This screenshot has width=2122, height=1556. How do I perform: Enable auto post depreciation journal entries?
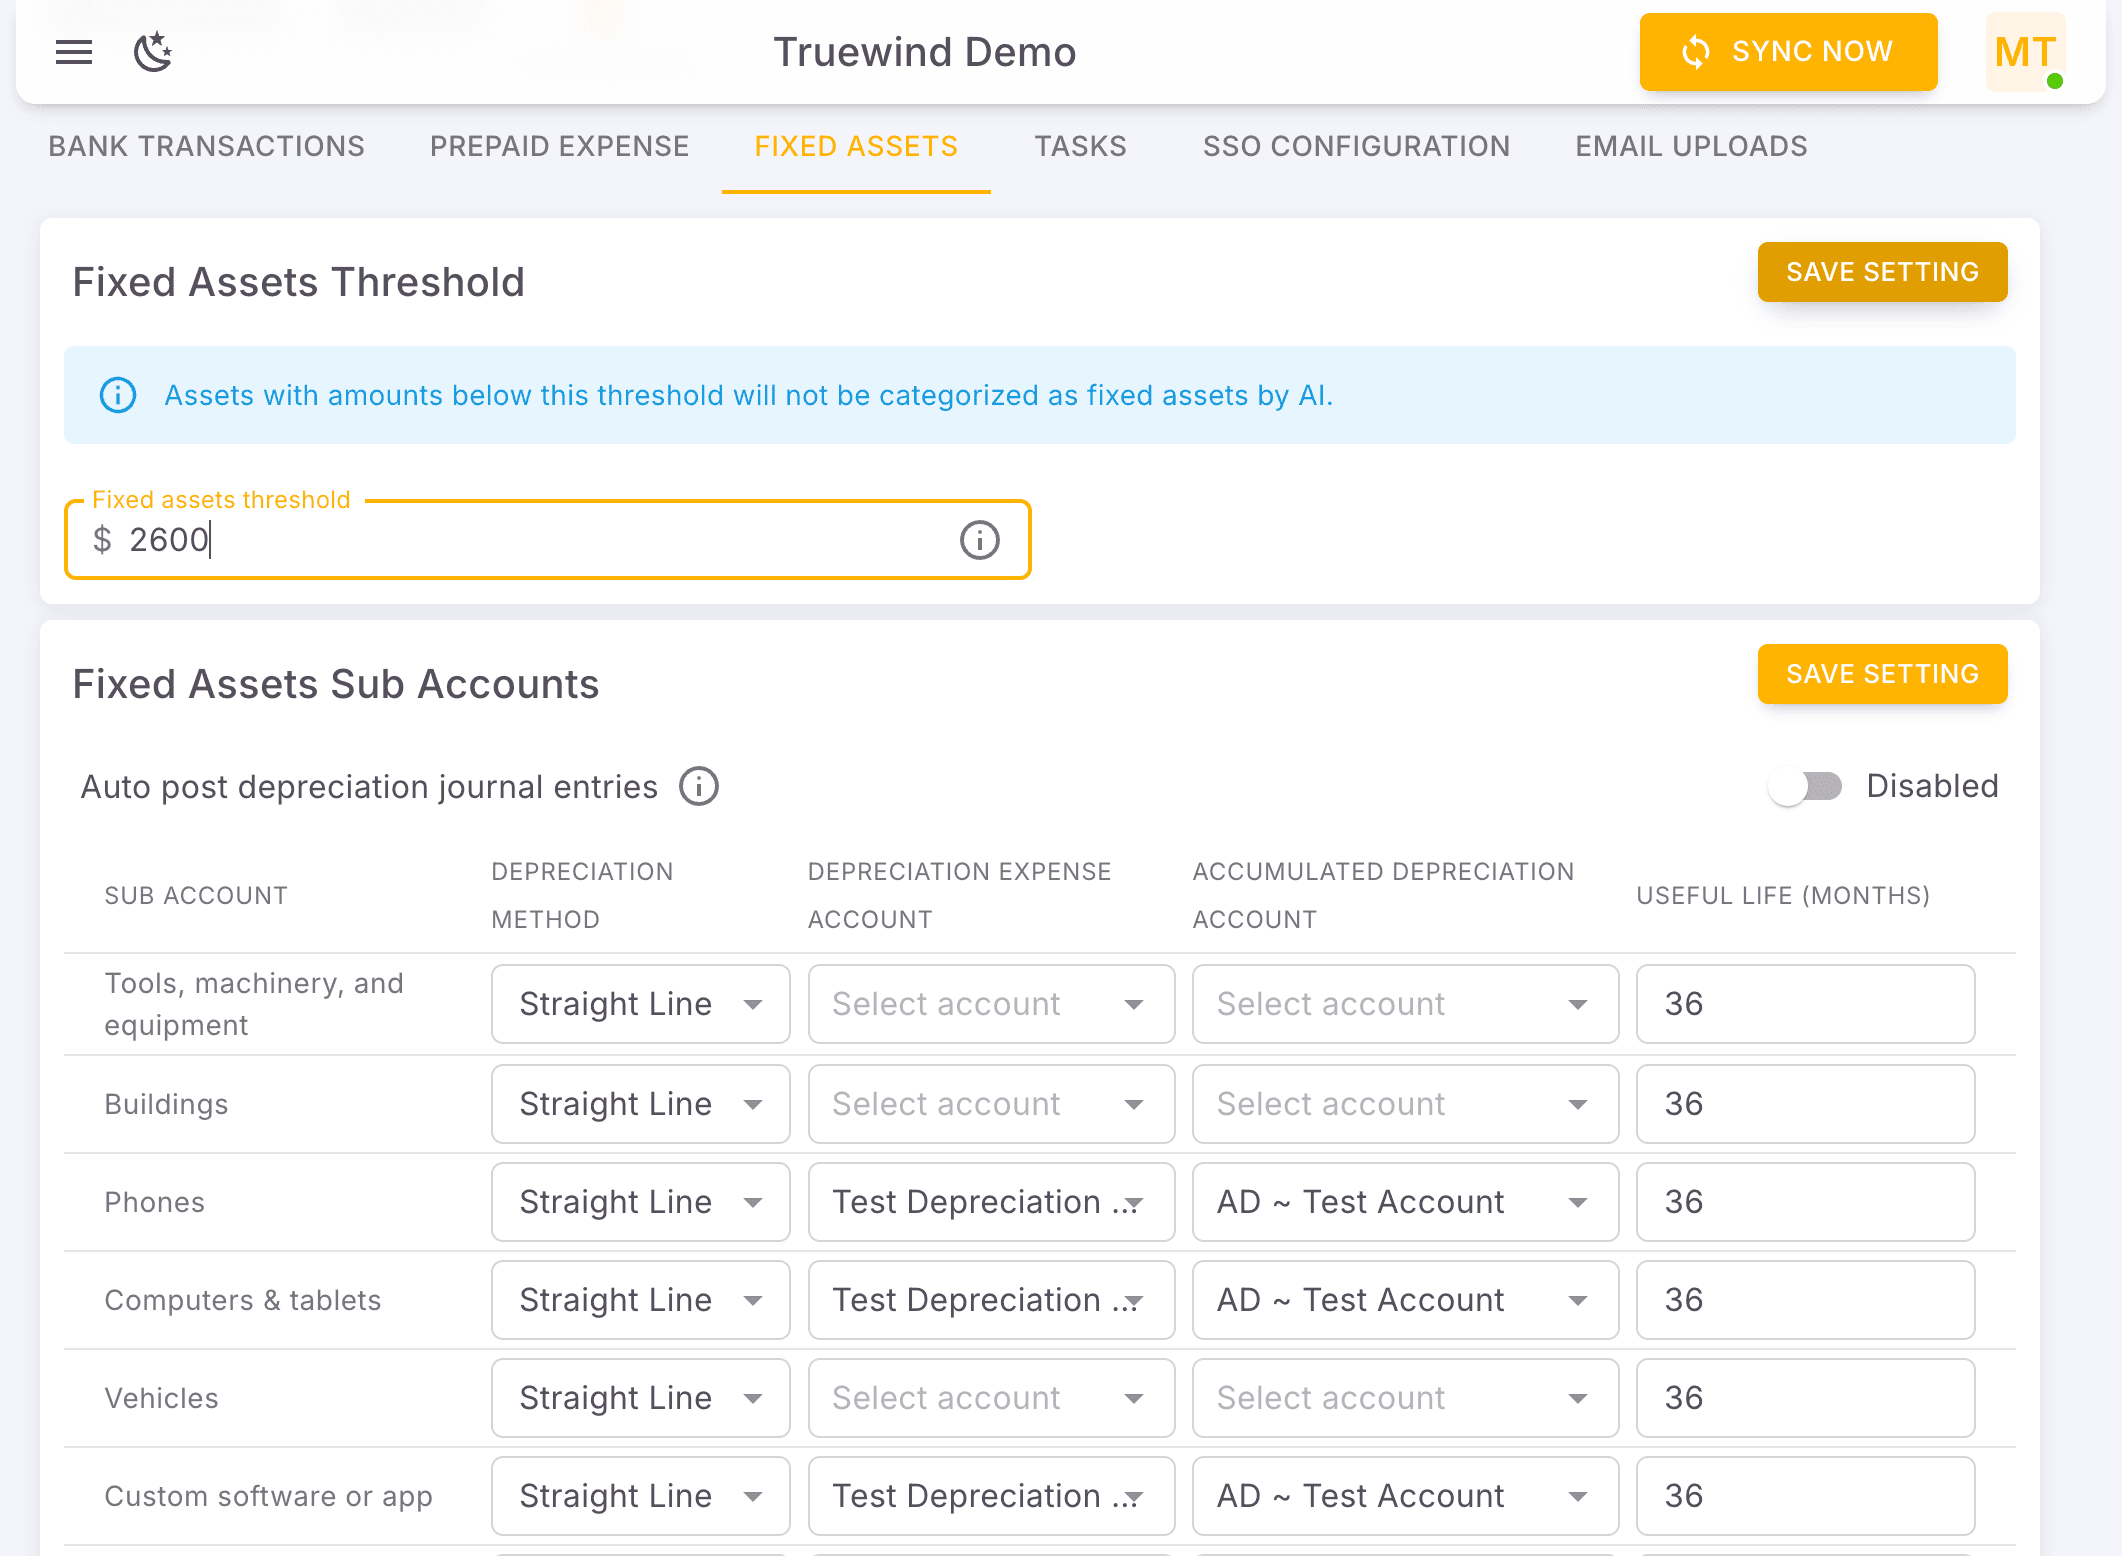1805,787
